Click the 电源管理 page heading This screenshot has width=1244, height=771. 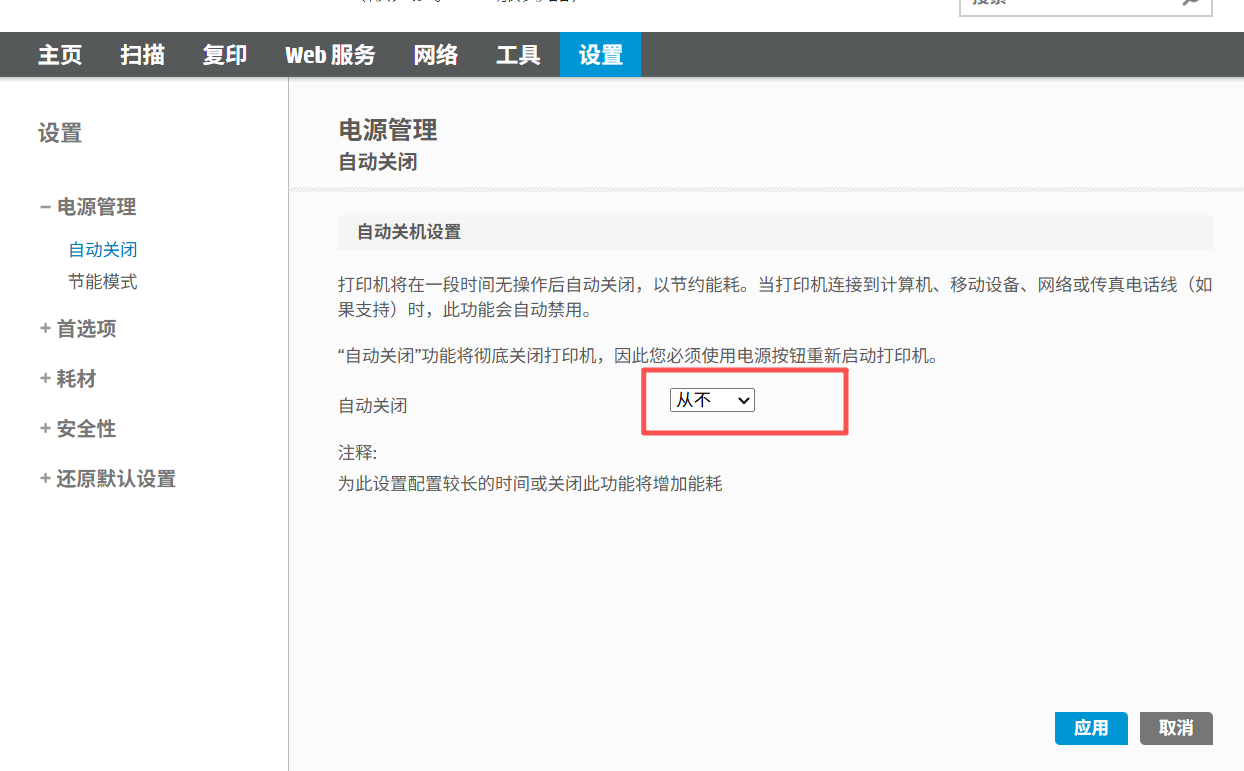point(388,130)
